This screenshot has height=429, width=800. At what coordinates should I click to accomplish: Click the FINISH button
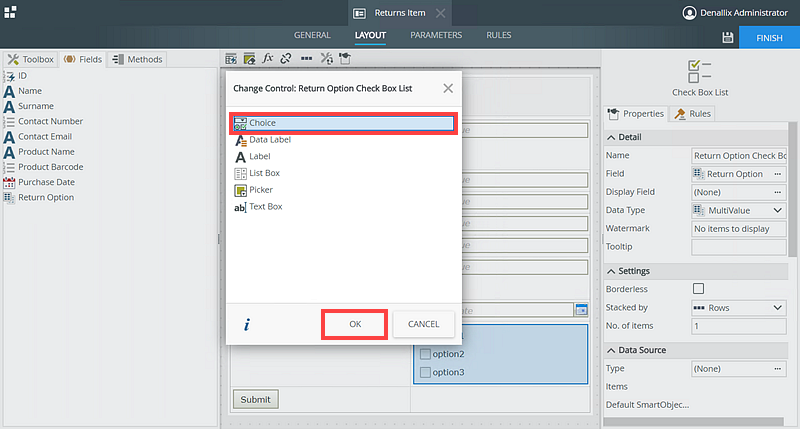[x=769, y=37]
